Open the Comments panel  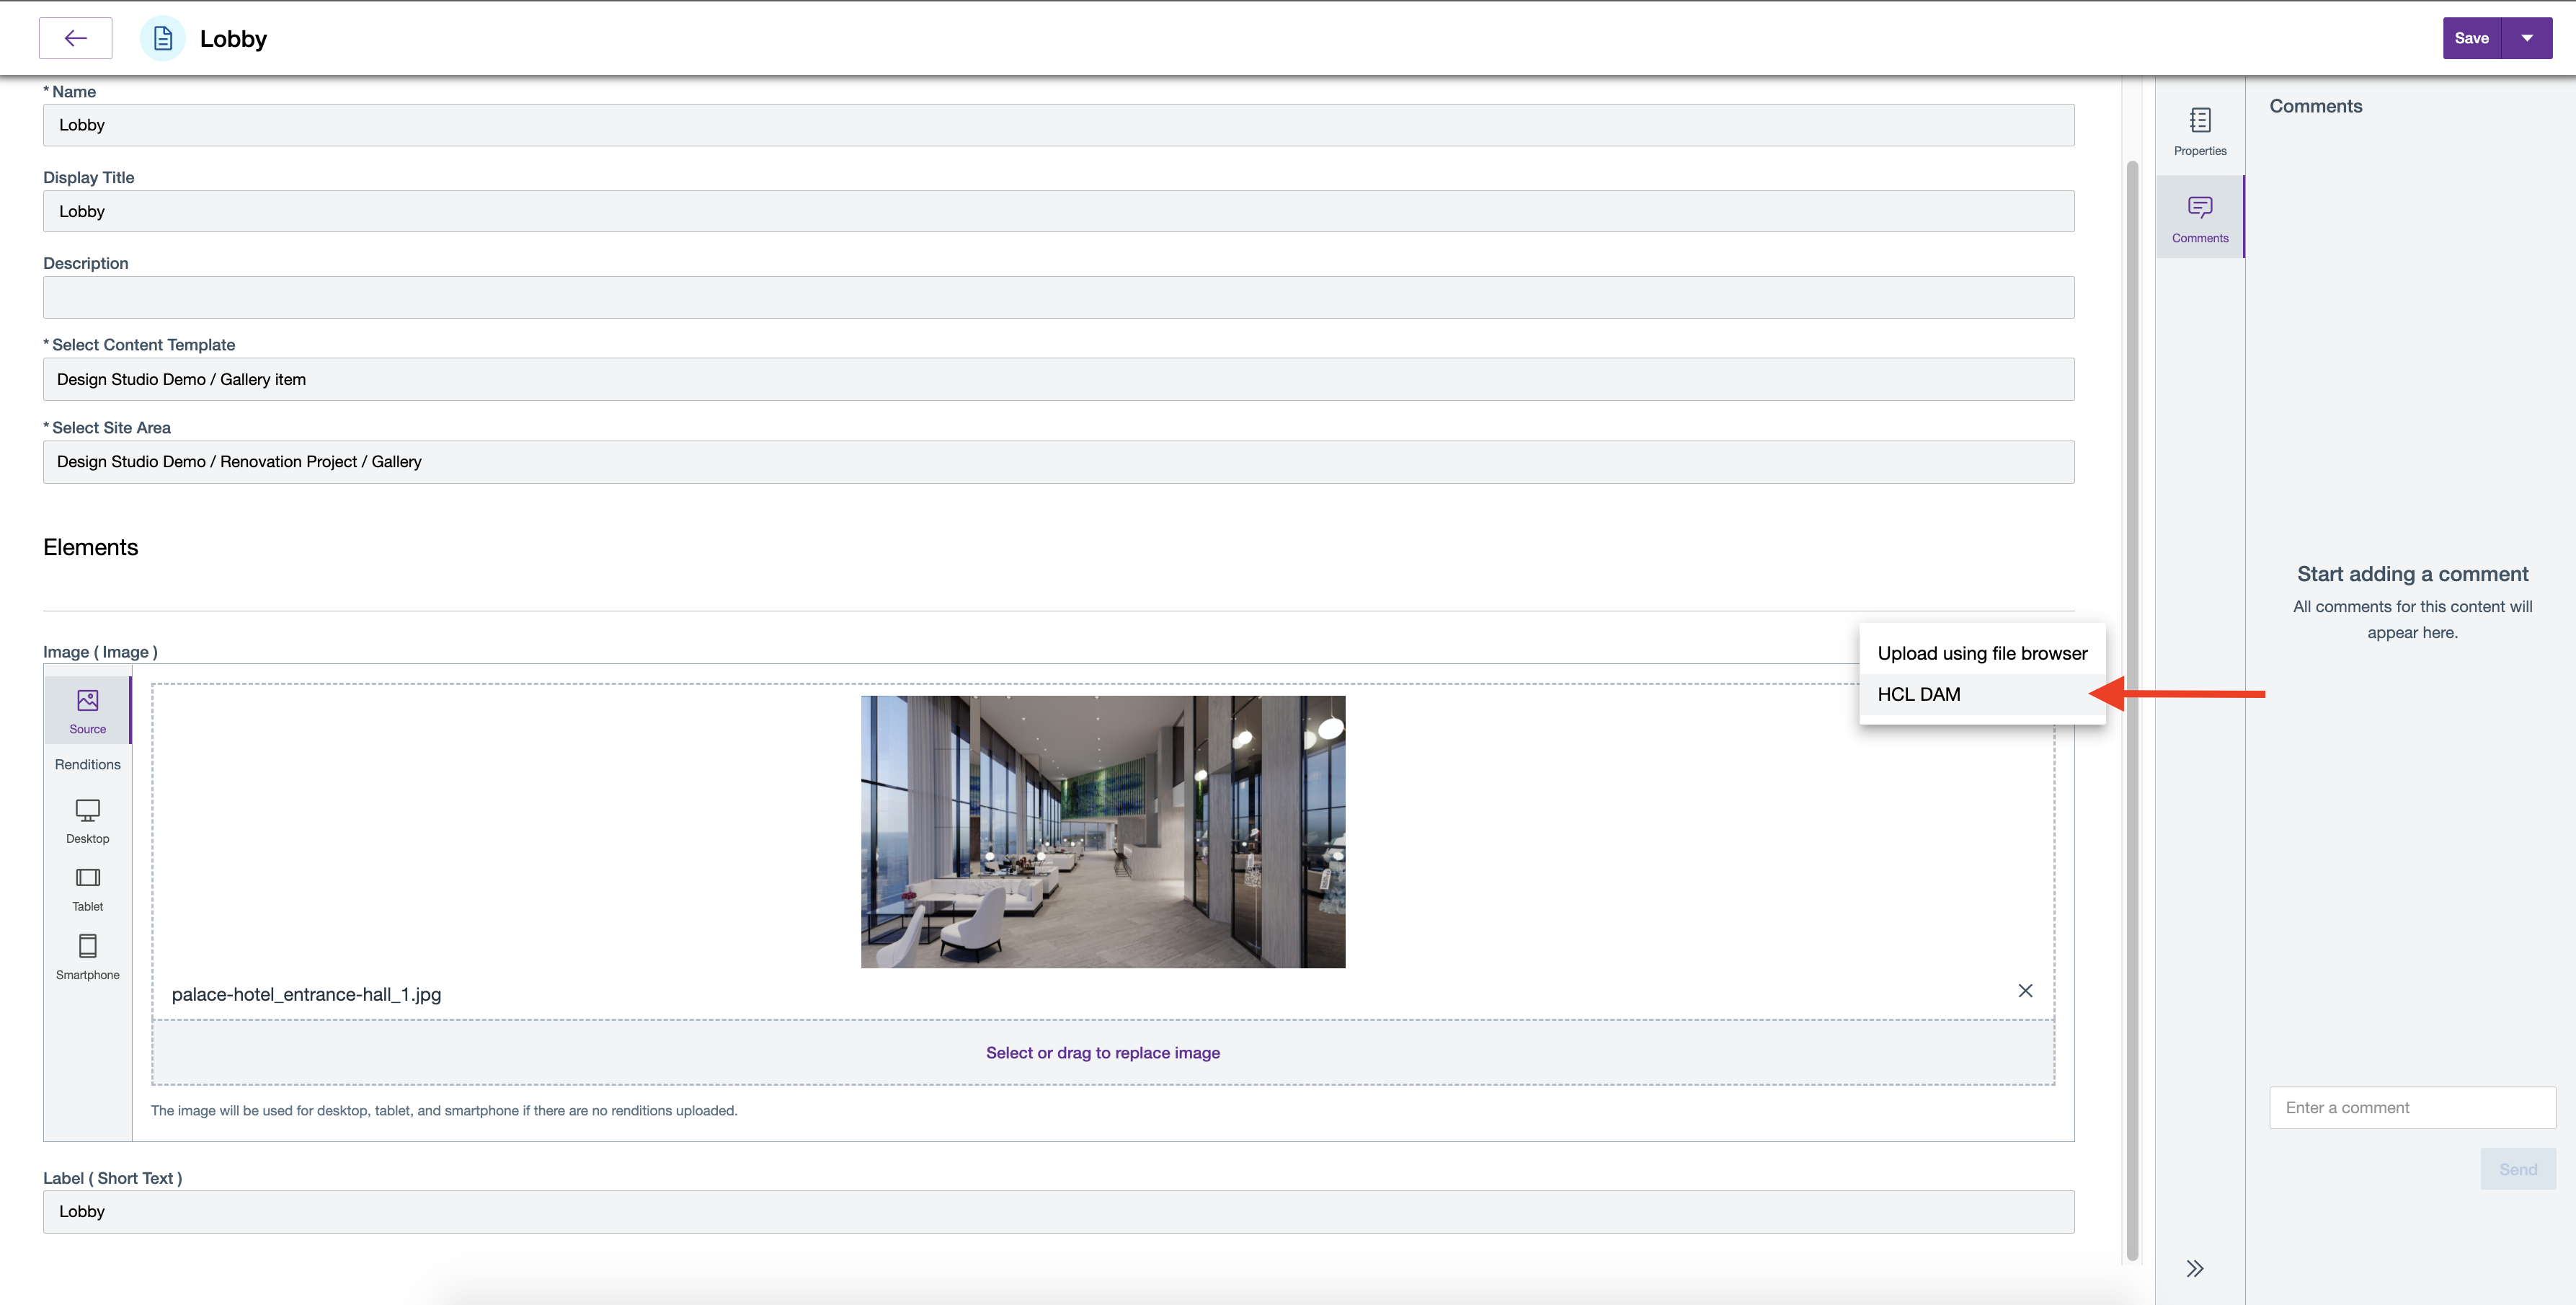point(2199,216)
